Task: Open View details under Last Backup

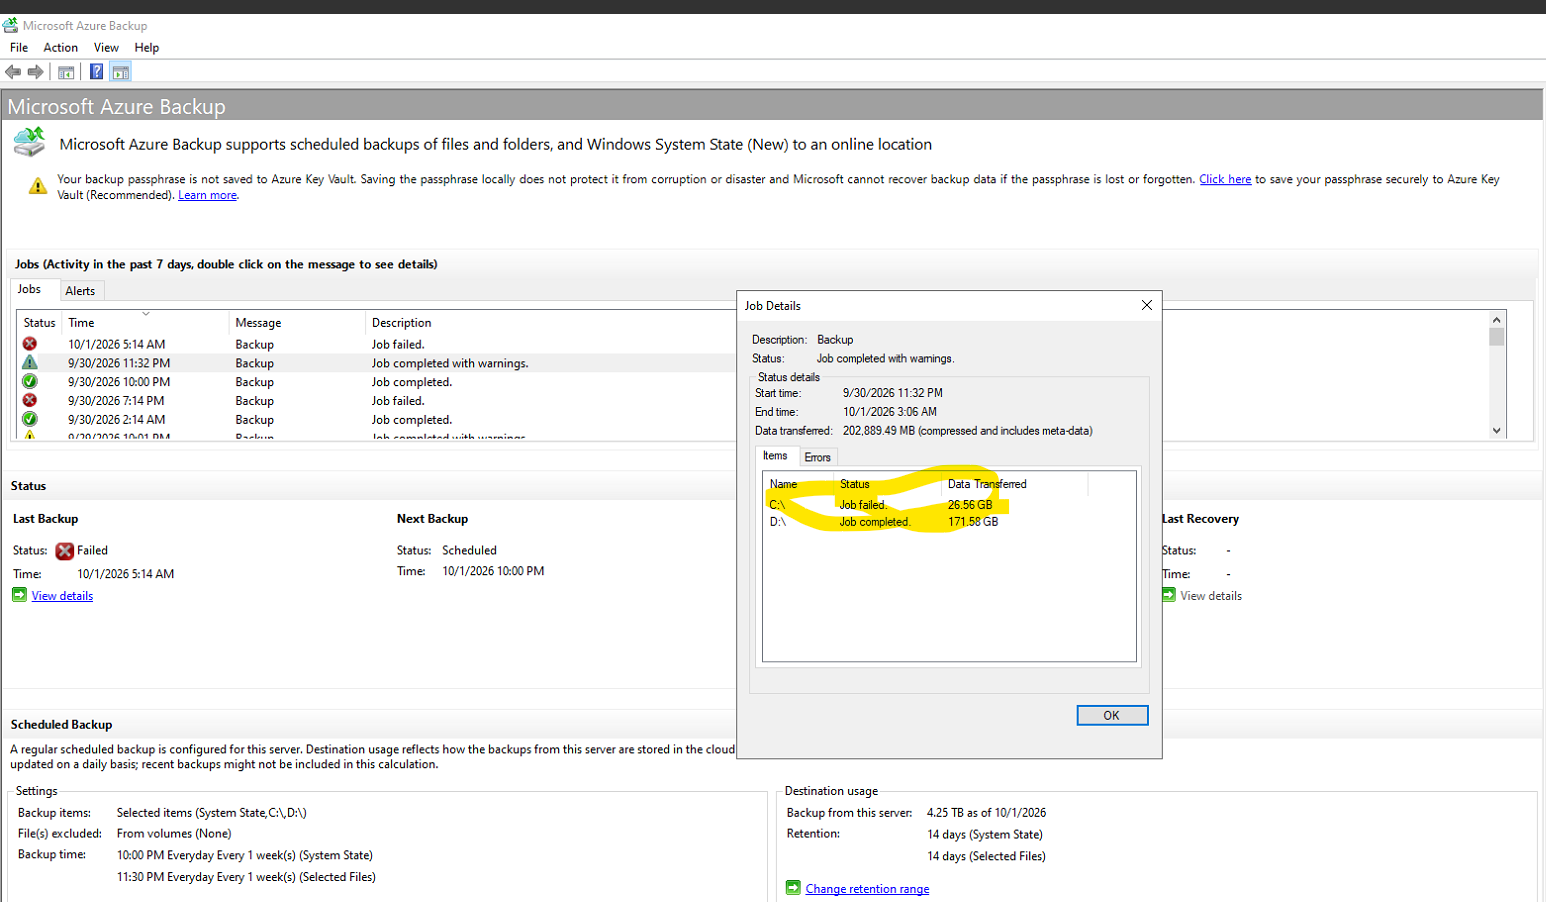Action: [62, 596]
